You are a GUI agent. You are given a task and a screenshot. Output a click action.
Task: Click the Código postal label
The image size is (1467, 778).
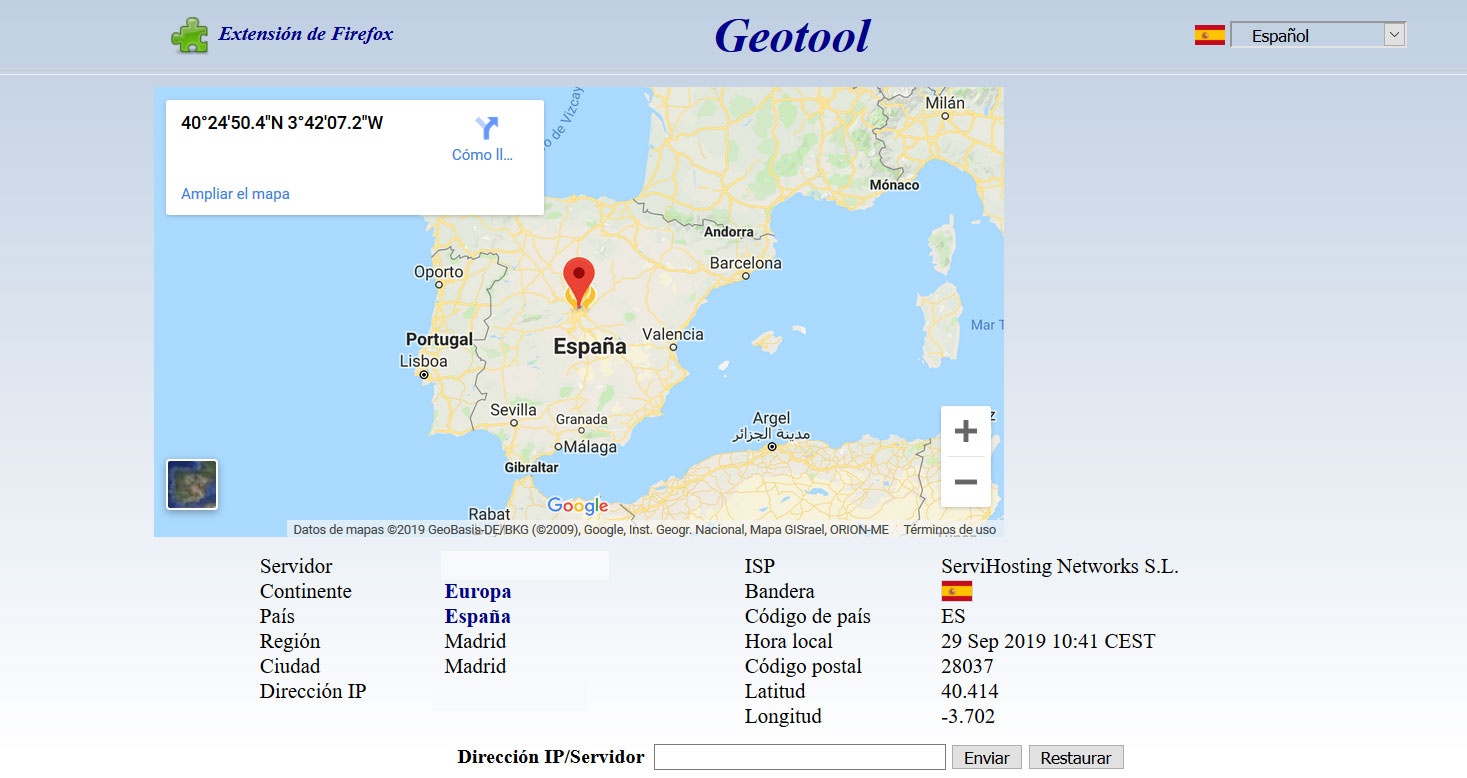click(803, 667)
